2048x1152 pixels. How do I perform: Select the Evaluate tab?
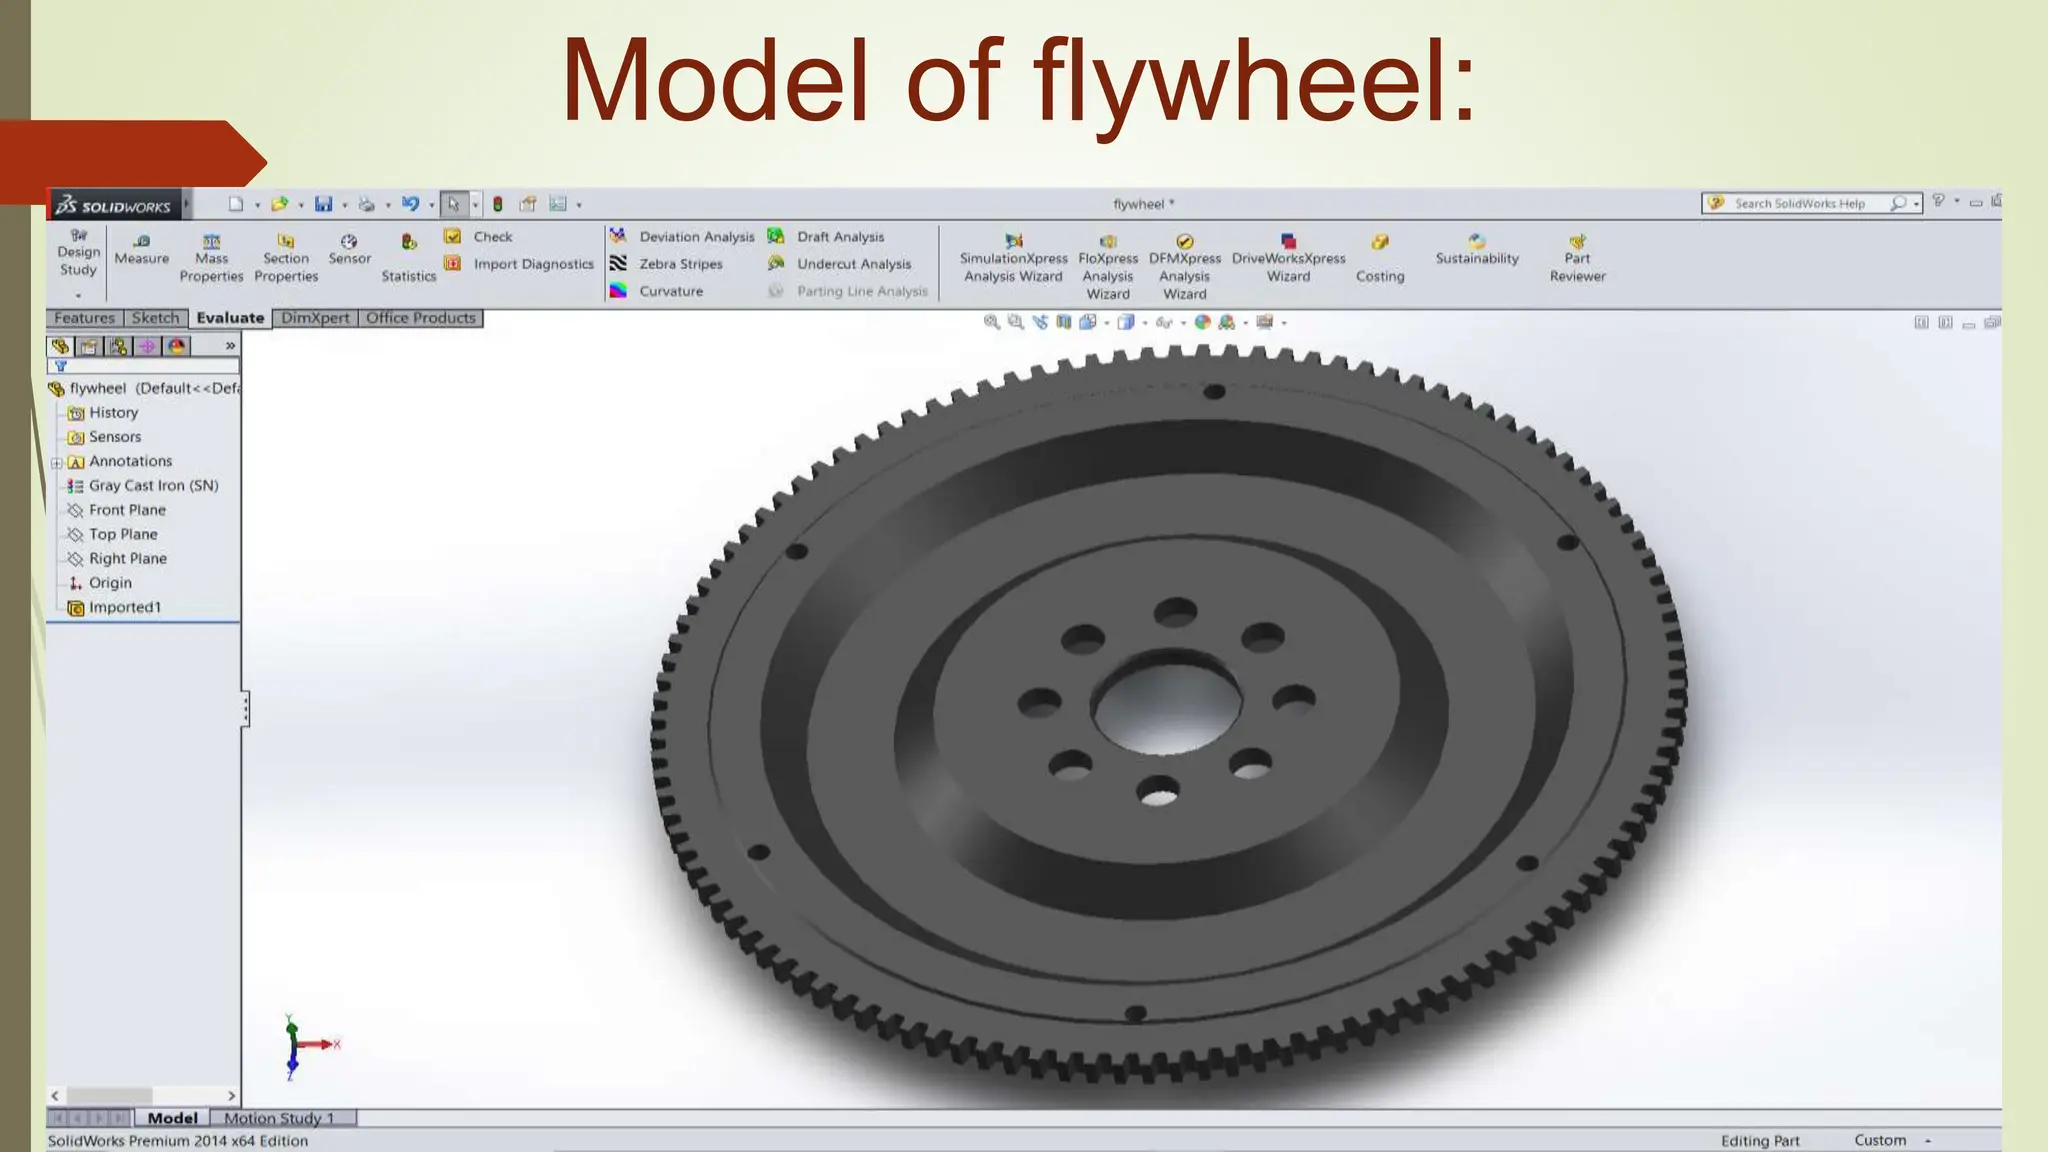(x=230, y=318)
